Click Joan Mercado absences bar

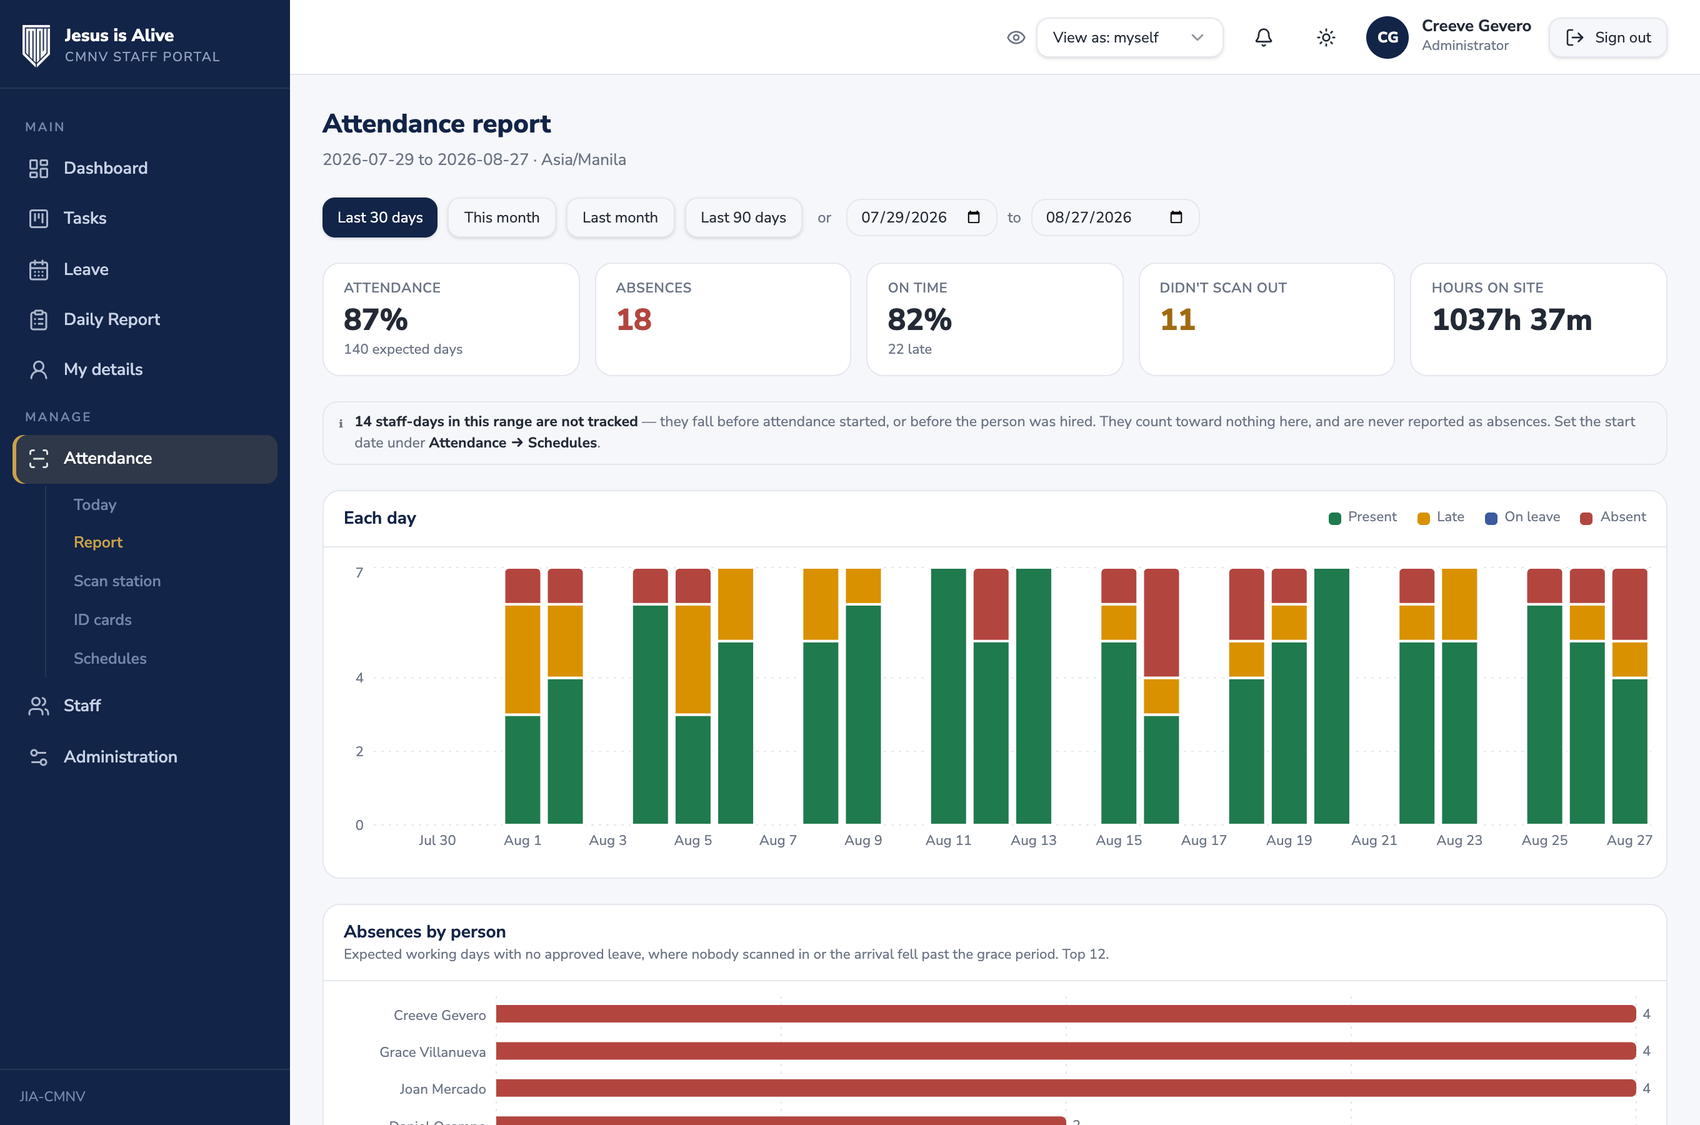[1066, 1089]
